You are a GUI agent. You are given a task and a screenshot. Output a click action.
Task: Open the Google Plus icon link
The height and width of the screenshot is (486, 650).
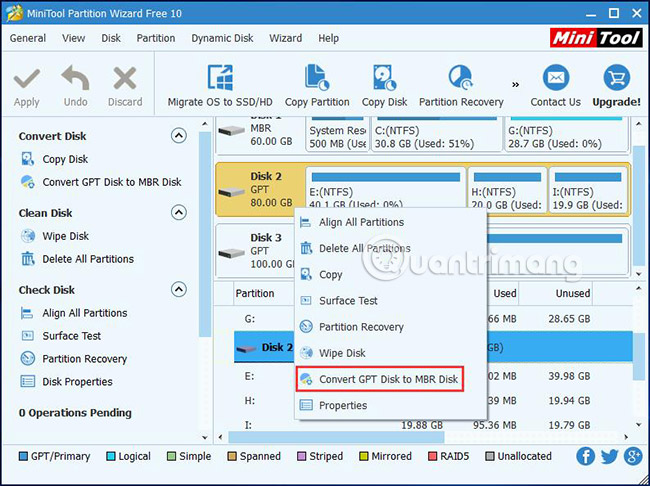[x=633, y=457]
